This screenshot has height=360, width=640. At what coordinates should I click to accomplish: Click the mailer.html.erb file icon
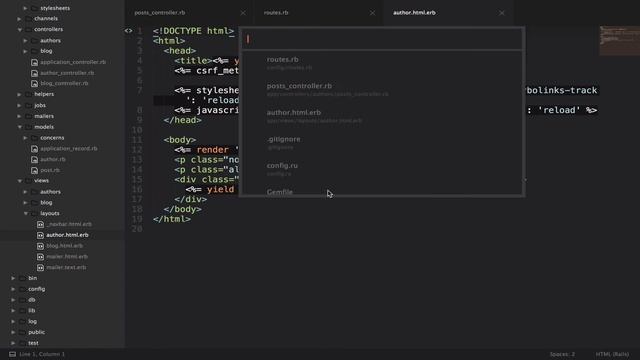coord(40,257)
